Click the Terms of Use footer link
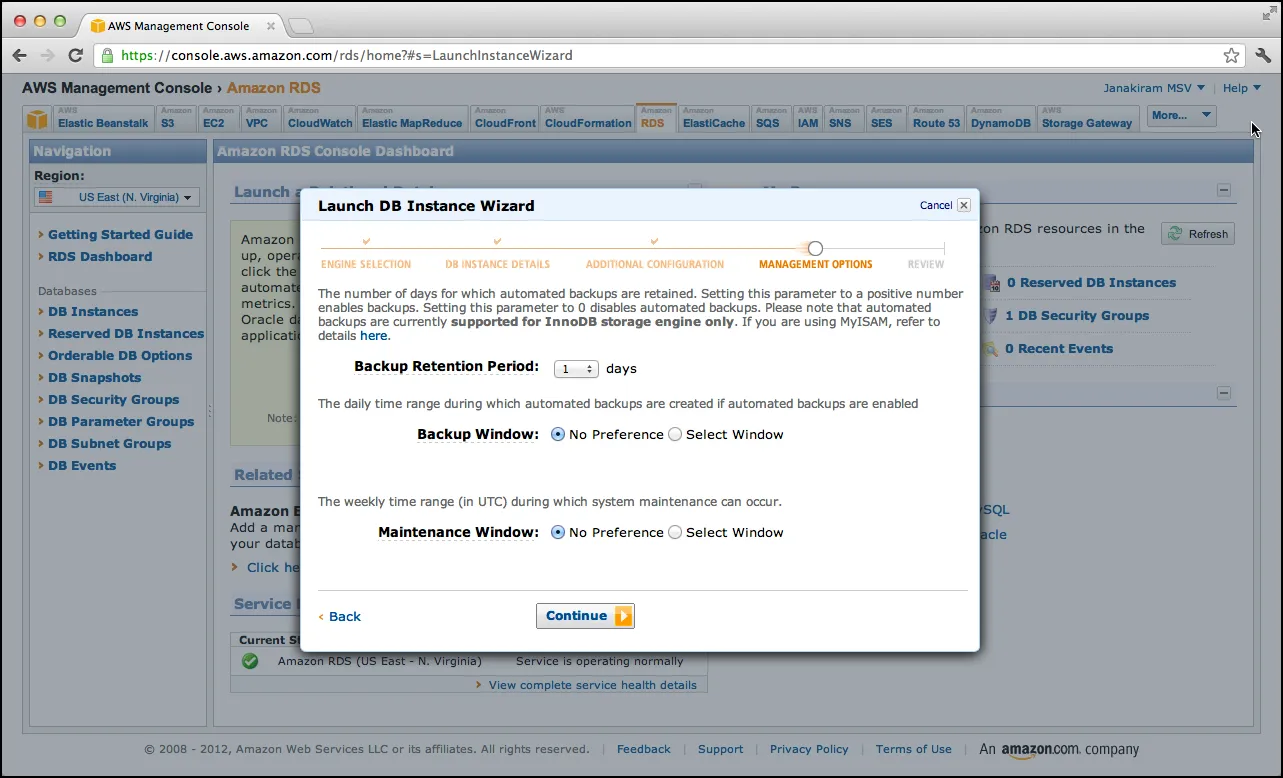Screen dimensions: 1283x778 tap(913, 749)
